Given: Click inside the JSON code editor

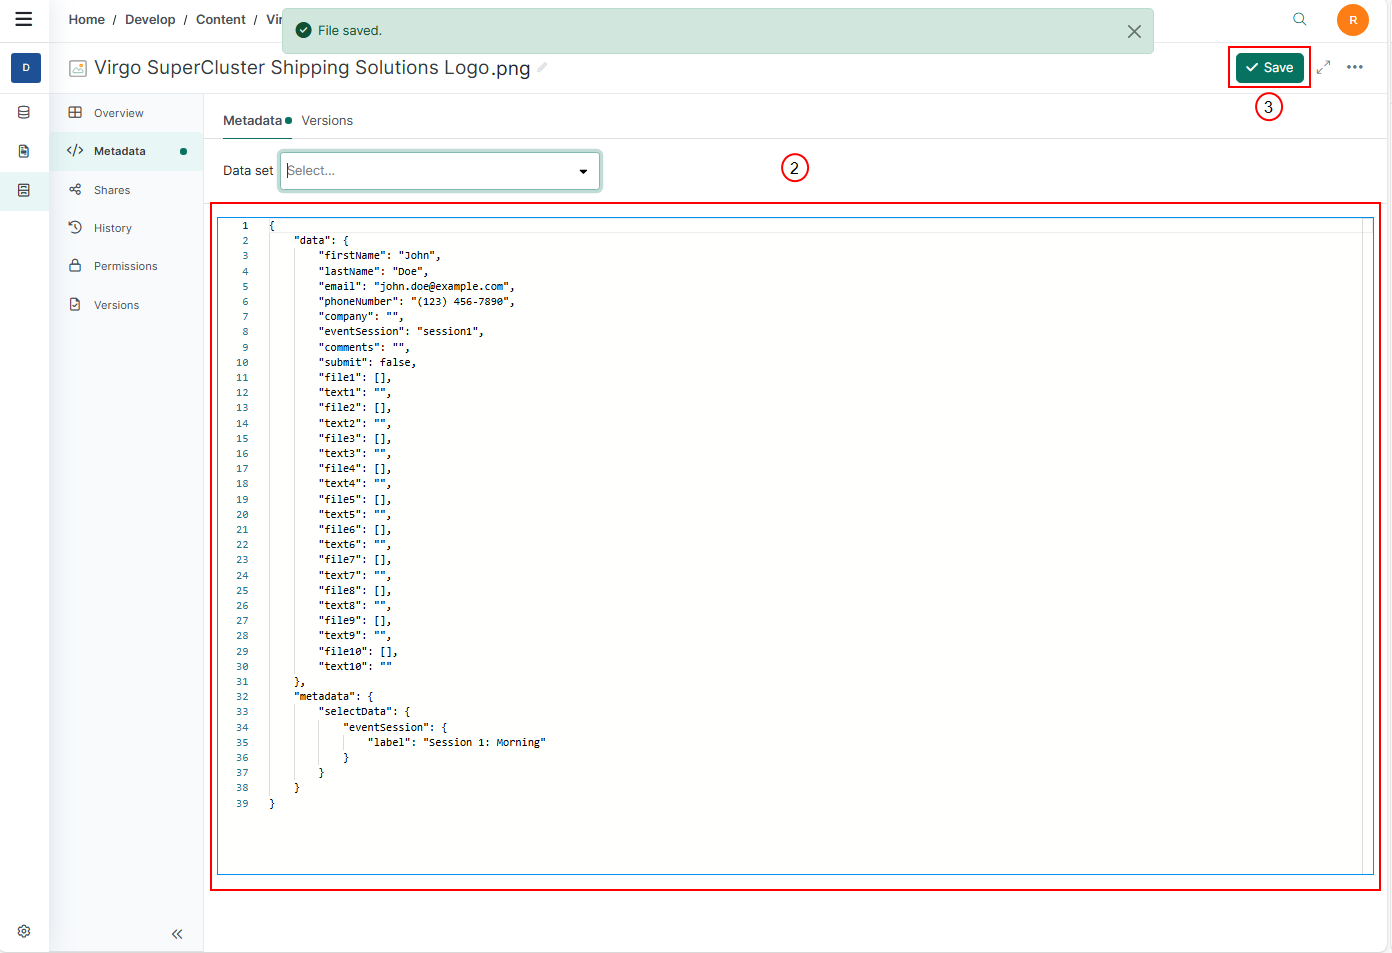Looking at the screenshot, I should coord(800,500).
